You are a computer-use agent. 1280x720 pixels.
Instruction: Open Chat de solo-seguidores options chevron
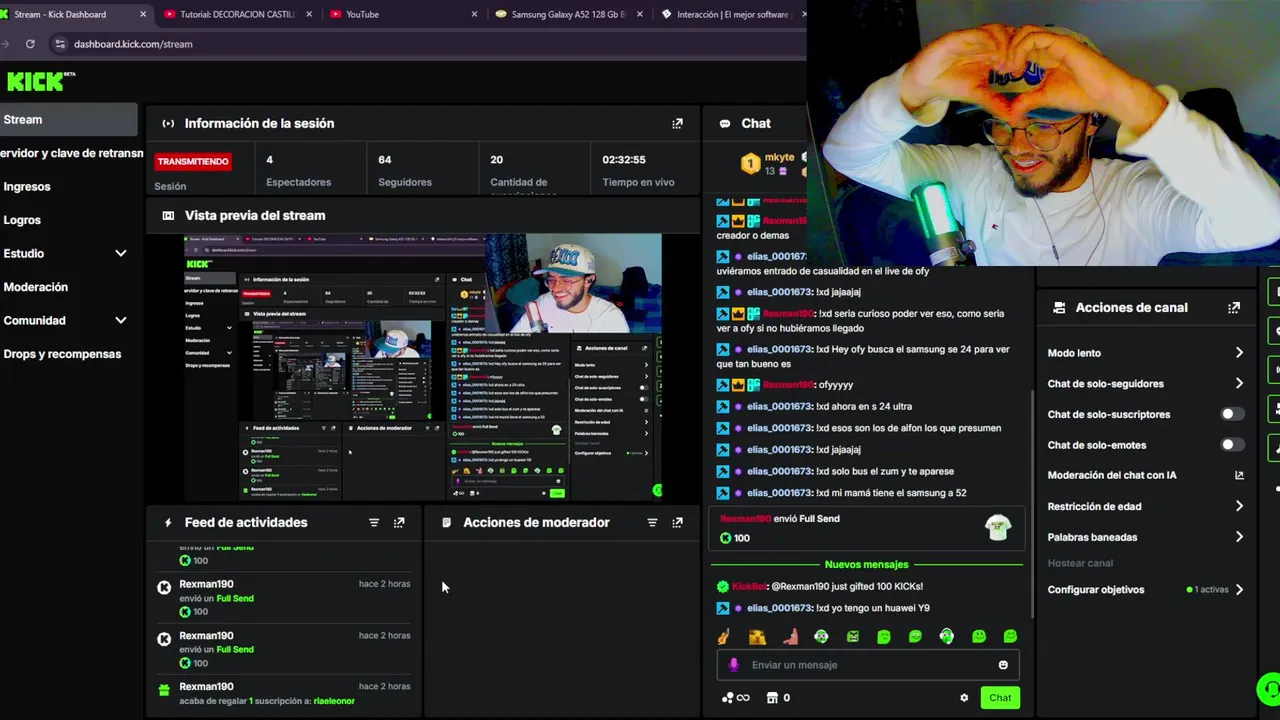(1239, 384)
